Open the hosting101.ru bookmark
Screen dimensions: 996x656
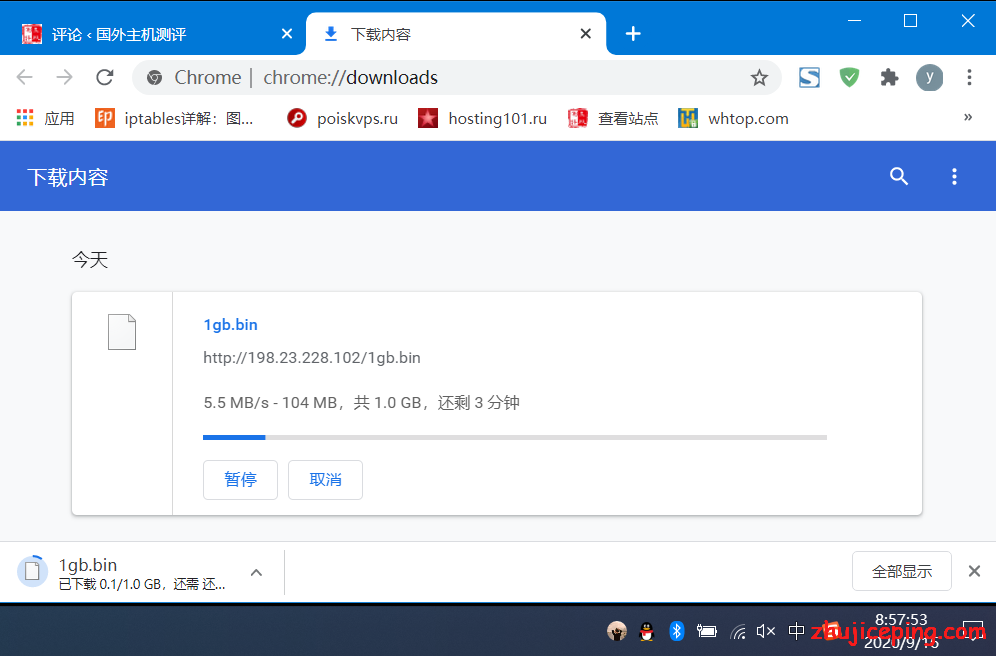pyautogui.click(x=483, y=118)
